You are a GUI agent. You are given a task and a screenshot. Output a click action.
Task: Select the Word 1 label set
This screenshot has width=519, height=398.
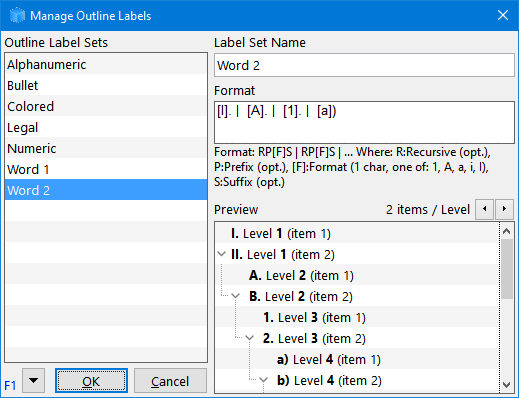coord(106,169)
